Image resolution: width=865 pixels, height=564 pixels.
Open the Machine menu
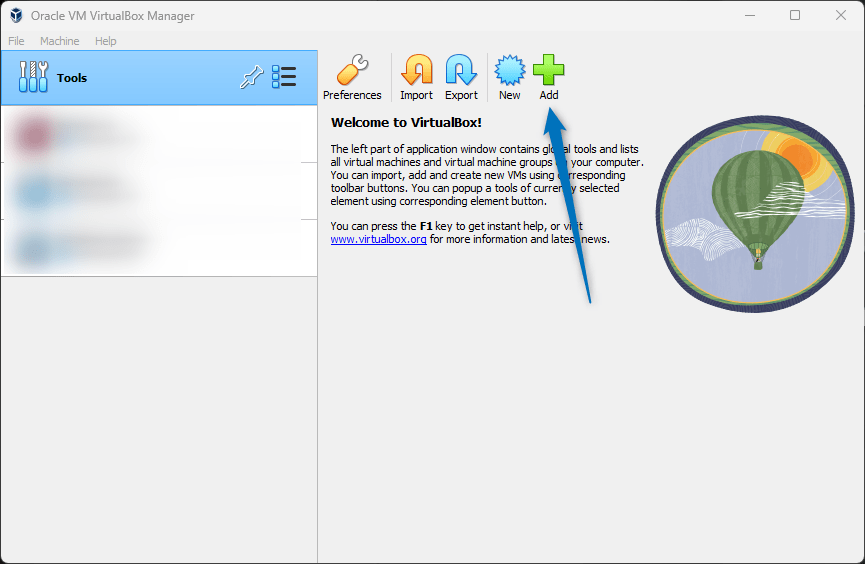(60, 41)
